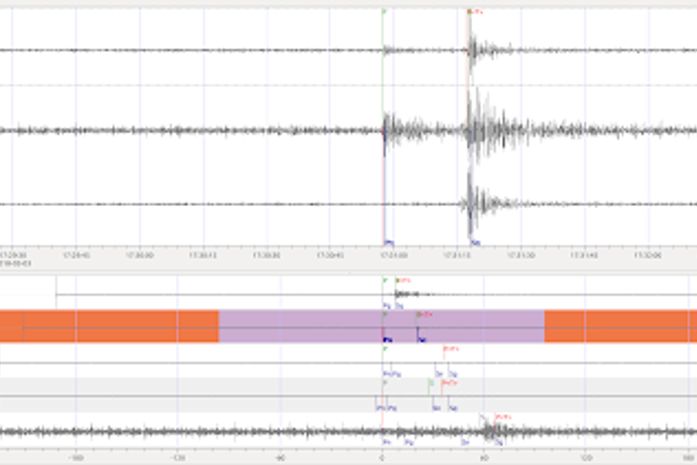The image size is (697, 465).
Task: Click the left orange band of the highlighted row
Action: 109,326
